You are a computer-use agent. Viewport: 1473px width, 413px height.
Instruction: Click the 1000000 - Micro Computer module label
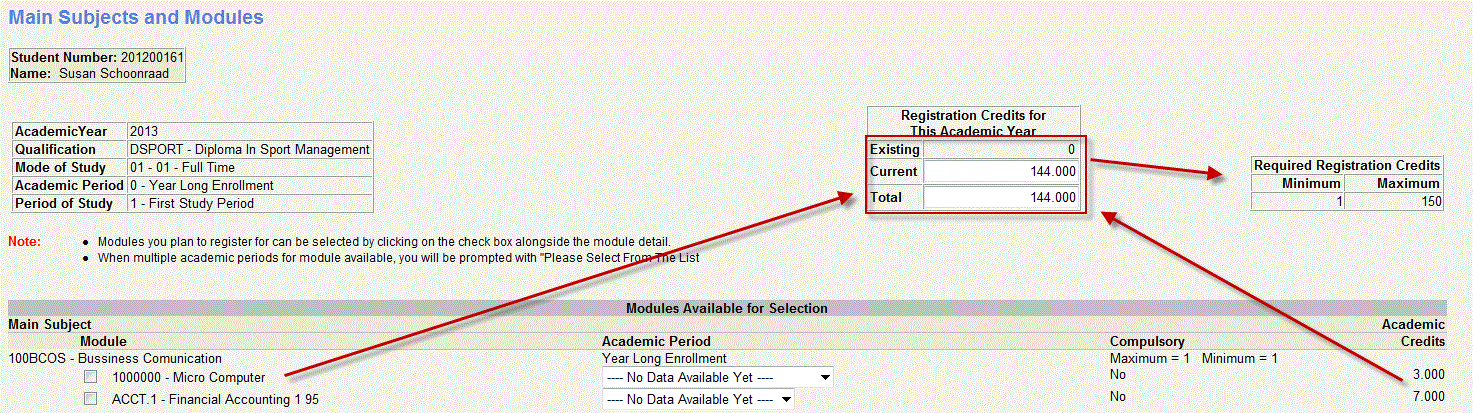(189, 378)
